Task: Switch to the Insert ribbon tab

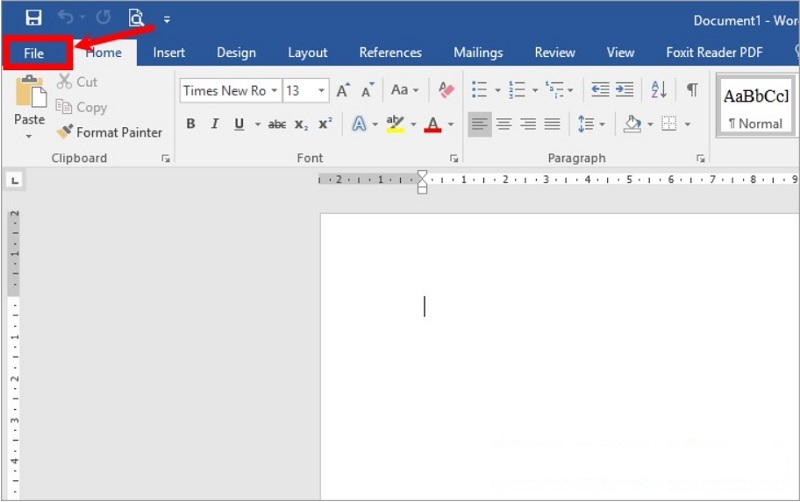Action: pos(169,53)
